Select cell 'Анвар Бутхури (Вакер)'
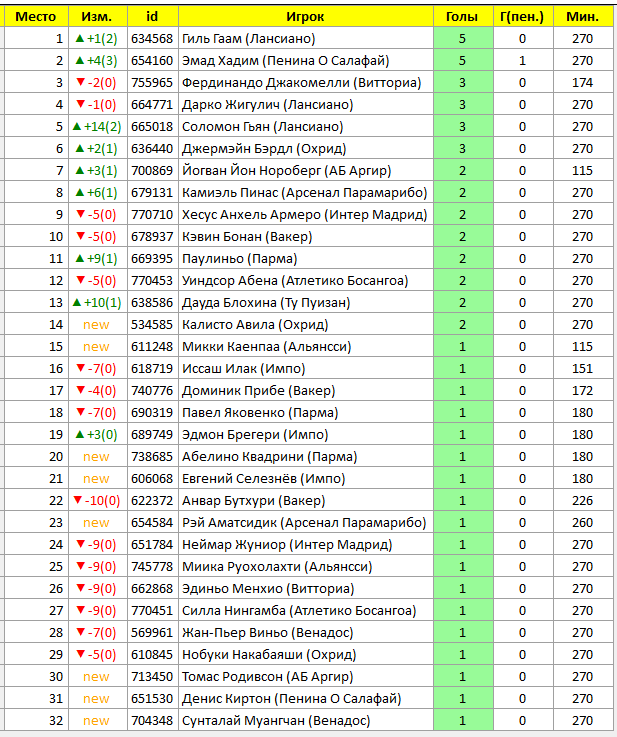This screenshot has height=737, width=617. pos(305,501)
